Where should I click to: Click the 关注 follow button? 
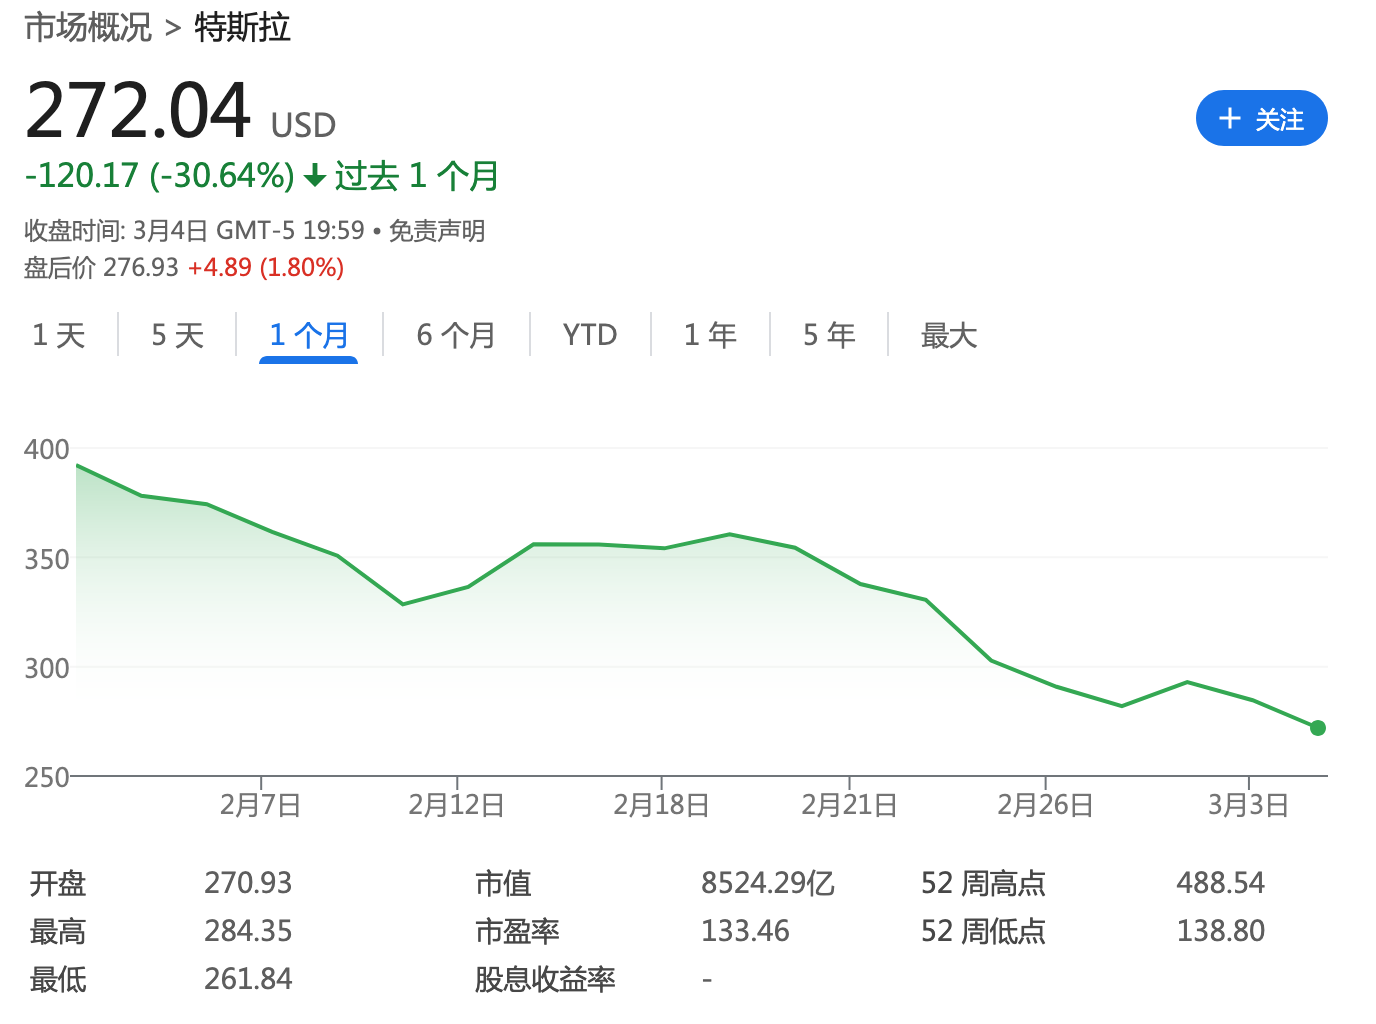tap(1262, 118)
